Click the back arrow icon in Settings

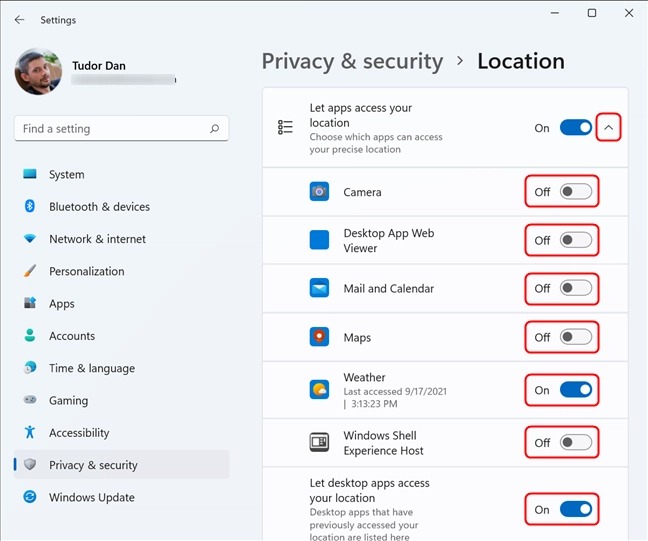tap(19, 20)
